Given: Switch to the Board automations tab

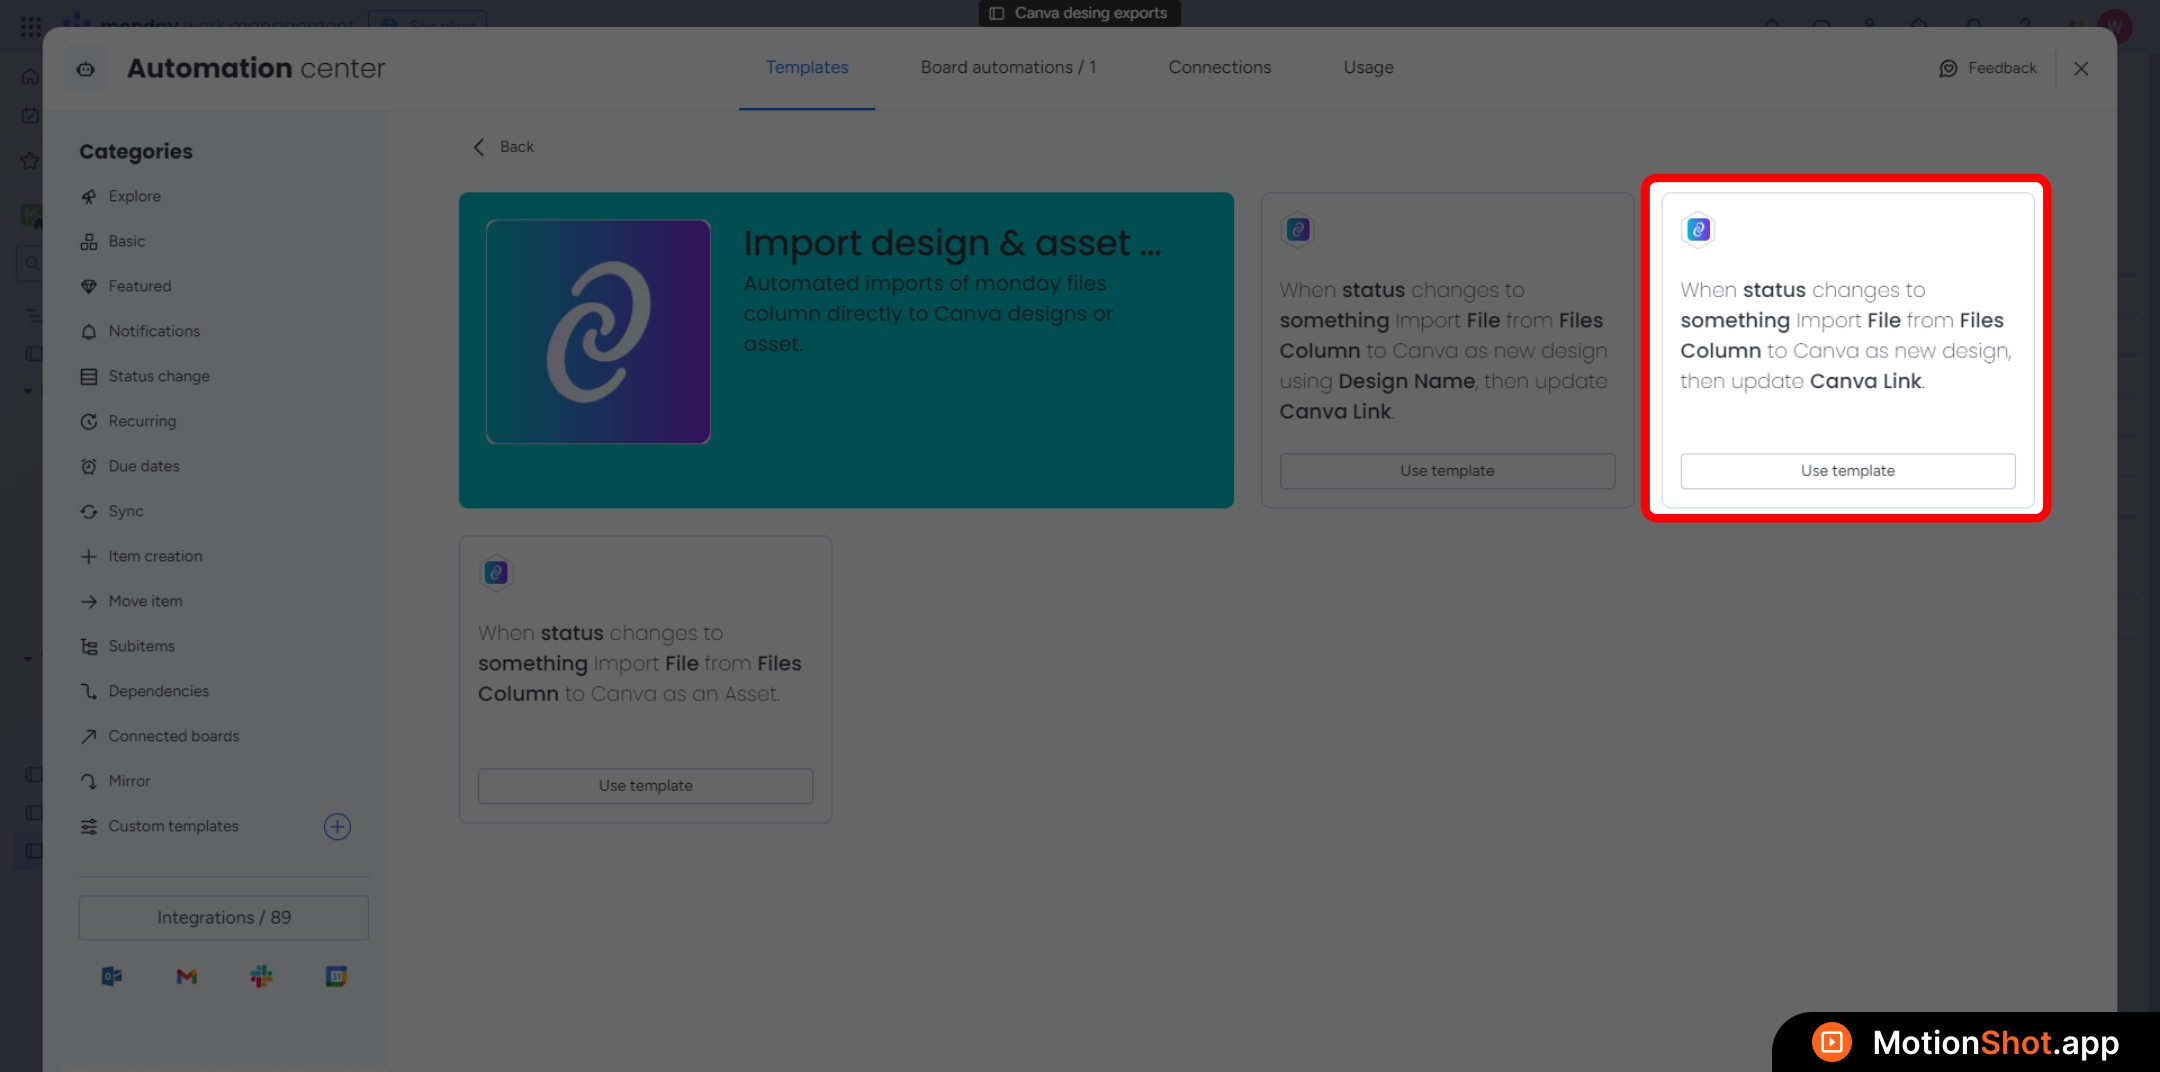Looking at the screenshot, I should point(1008,67).
